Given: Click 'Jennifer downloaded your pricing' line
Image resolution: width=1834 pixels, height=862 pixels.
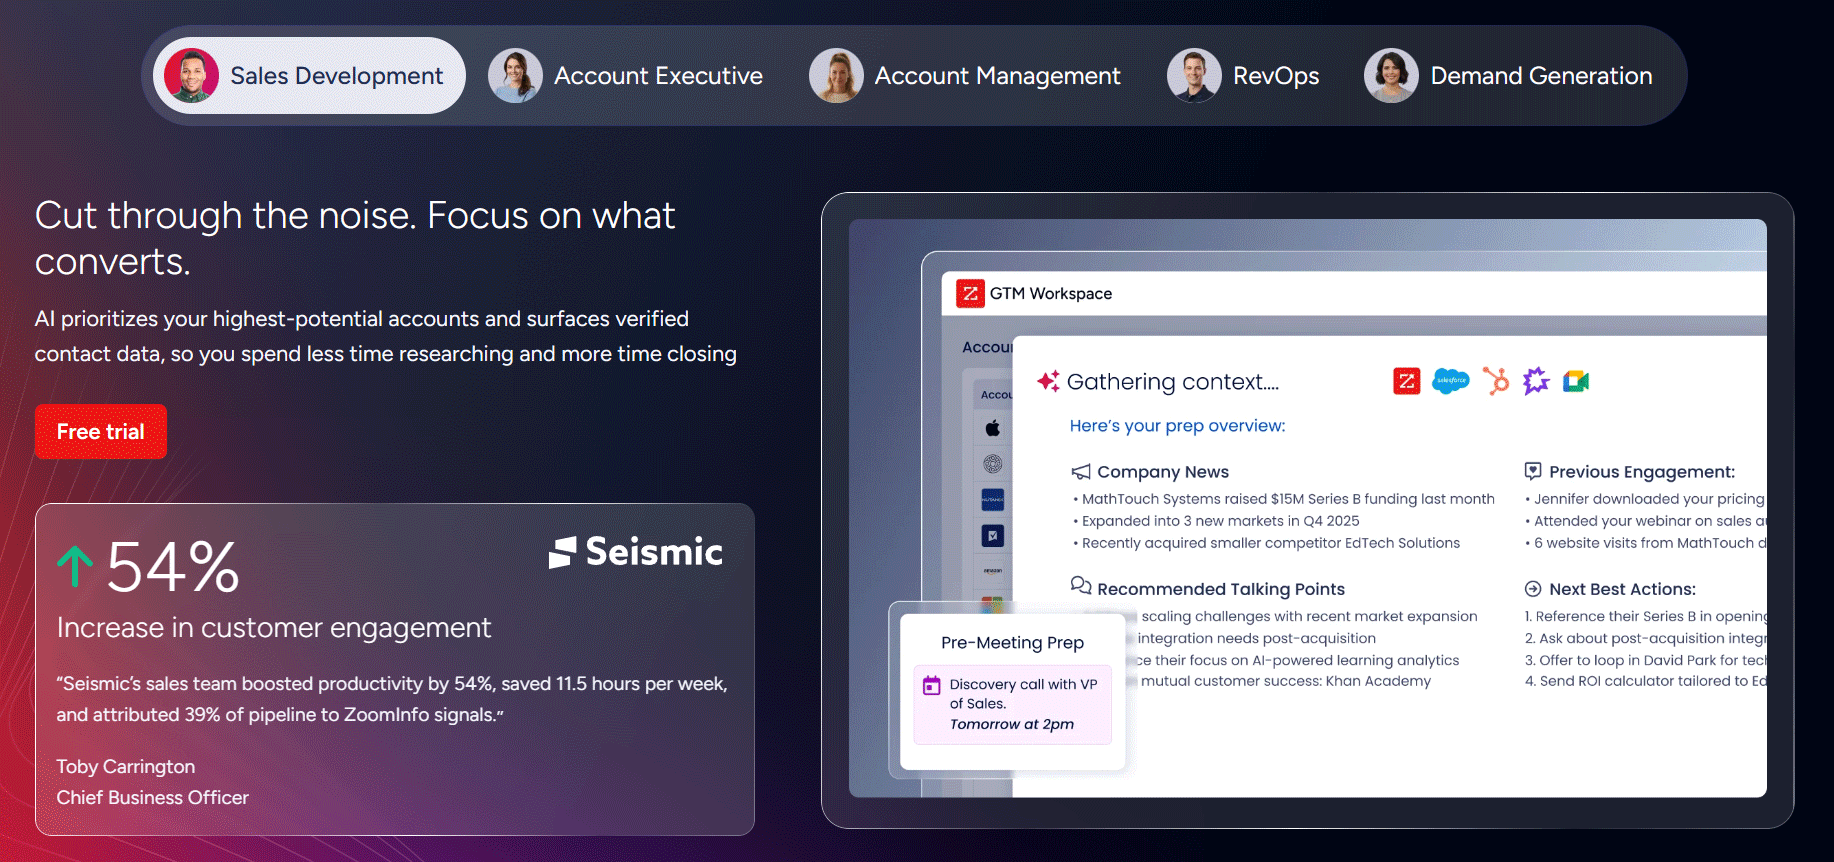Looking at the screenshot, I should 1645,499.
